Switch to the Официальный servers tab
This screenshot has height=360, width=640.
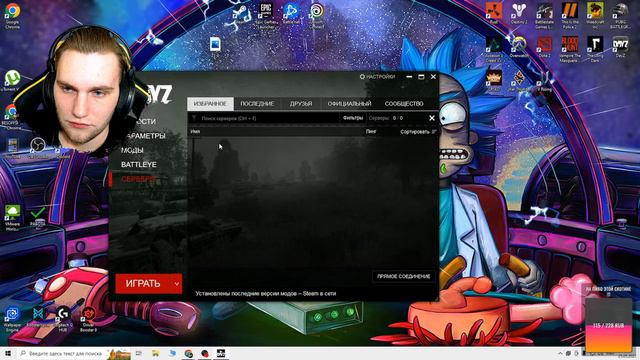click(349, 104)
